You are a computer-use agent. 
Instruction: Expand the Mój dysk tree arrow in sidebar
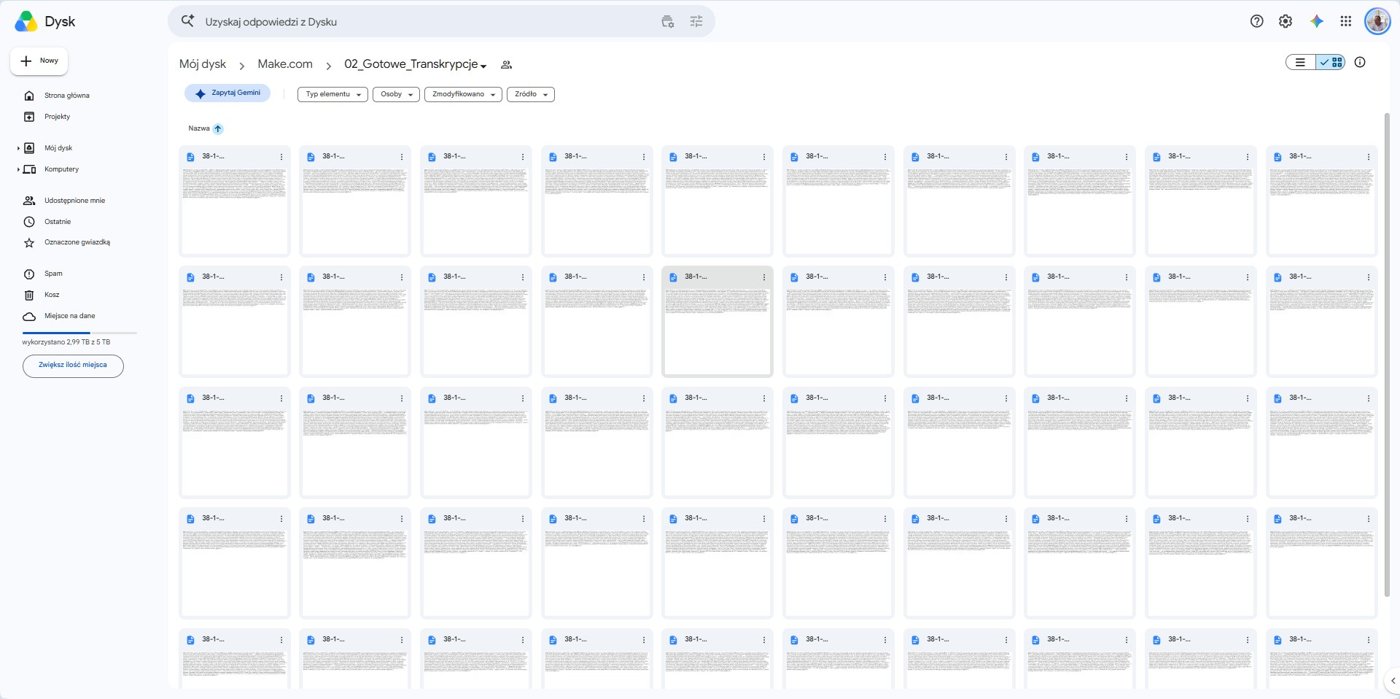tap(18, 148)
